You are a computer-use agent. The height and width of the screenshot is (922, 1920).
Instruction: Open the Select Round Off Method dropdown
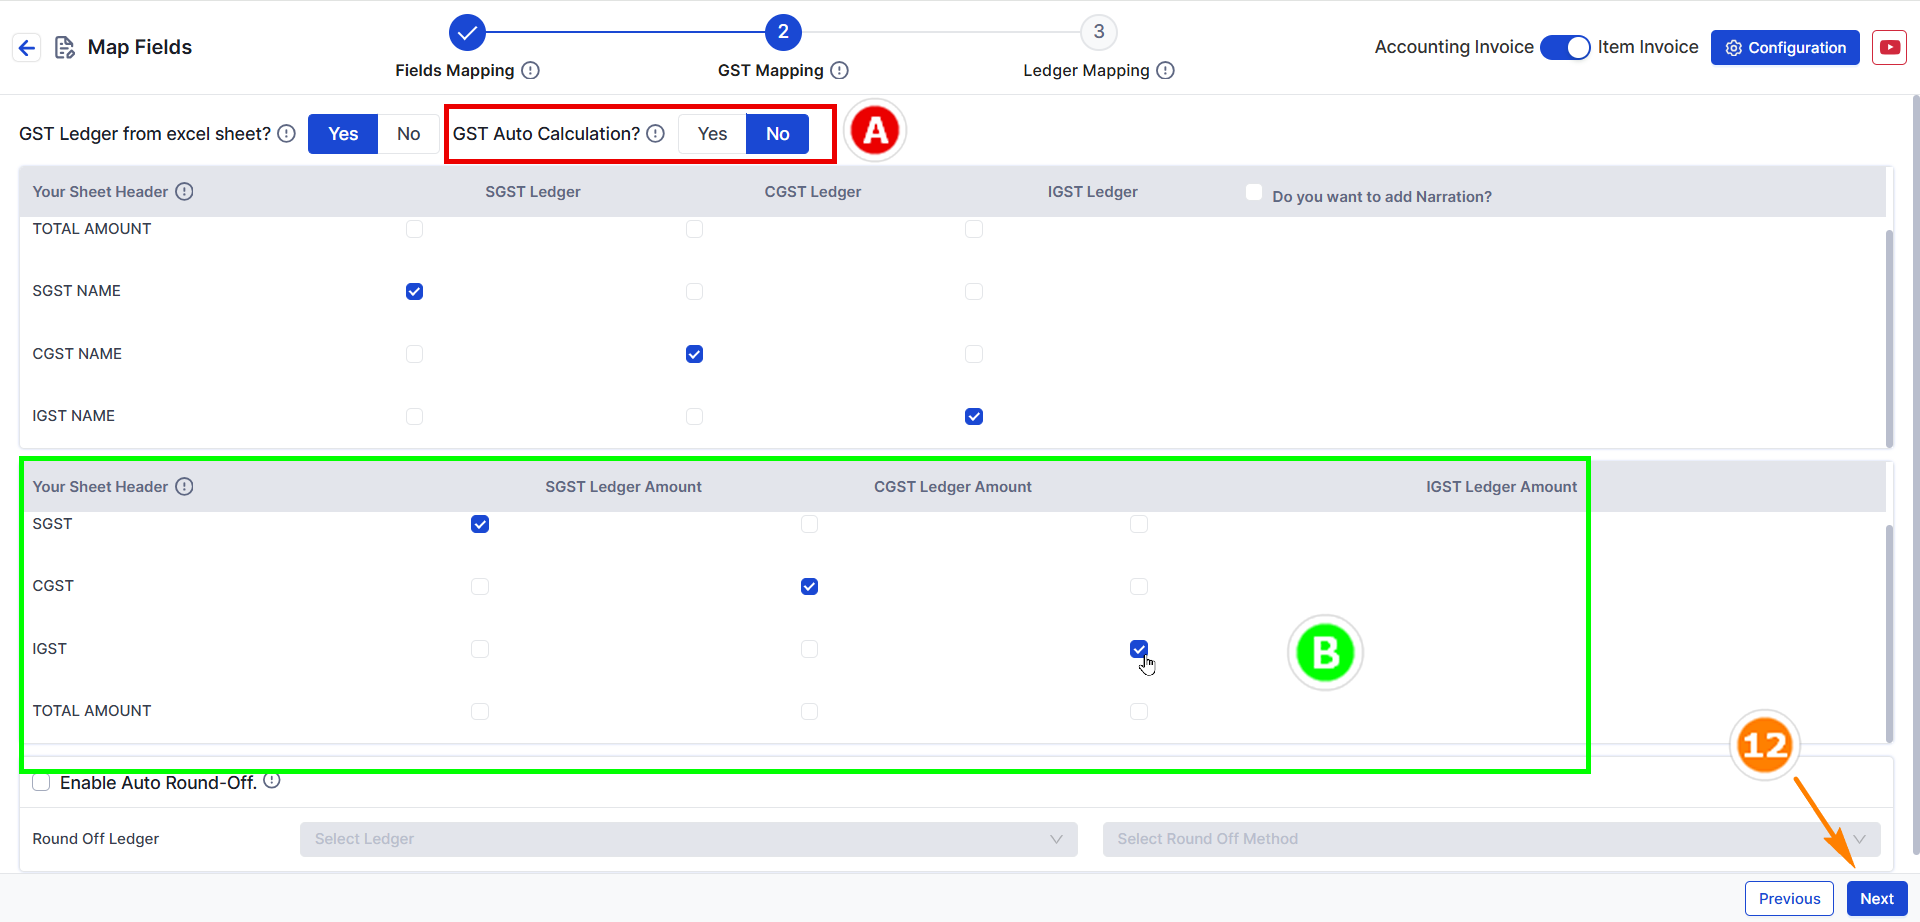(1492, 839)
